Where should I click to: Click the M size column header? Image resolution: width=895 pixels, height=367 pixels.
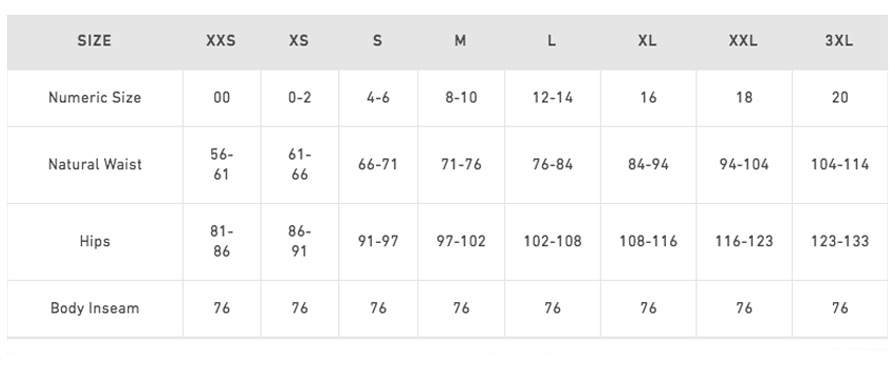coord(460,41)
